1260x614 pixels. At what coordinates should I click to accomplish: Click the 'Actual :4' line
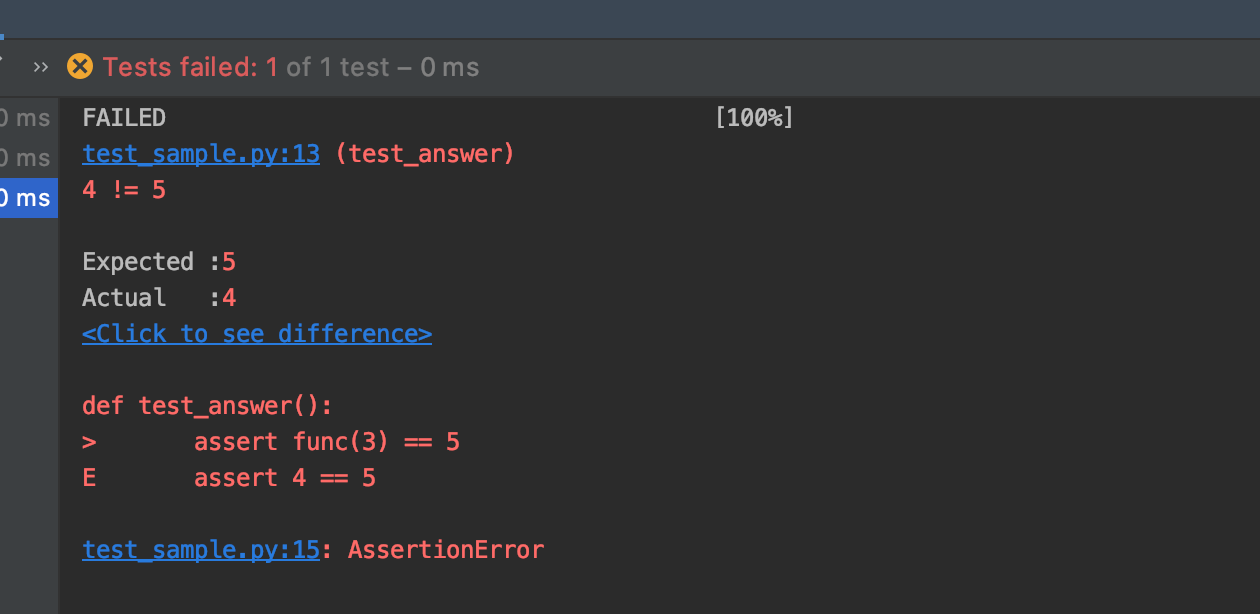pyautogui.click(x=159, y=298)
